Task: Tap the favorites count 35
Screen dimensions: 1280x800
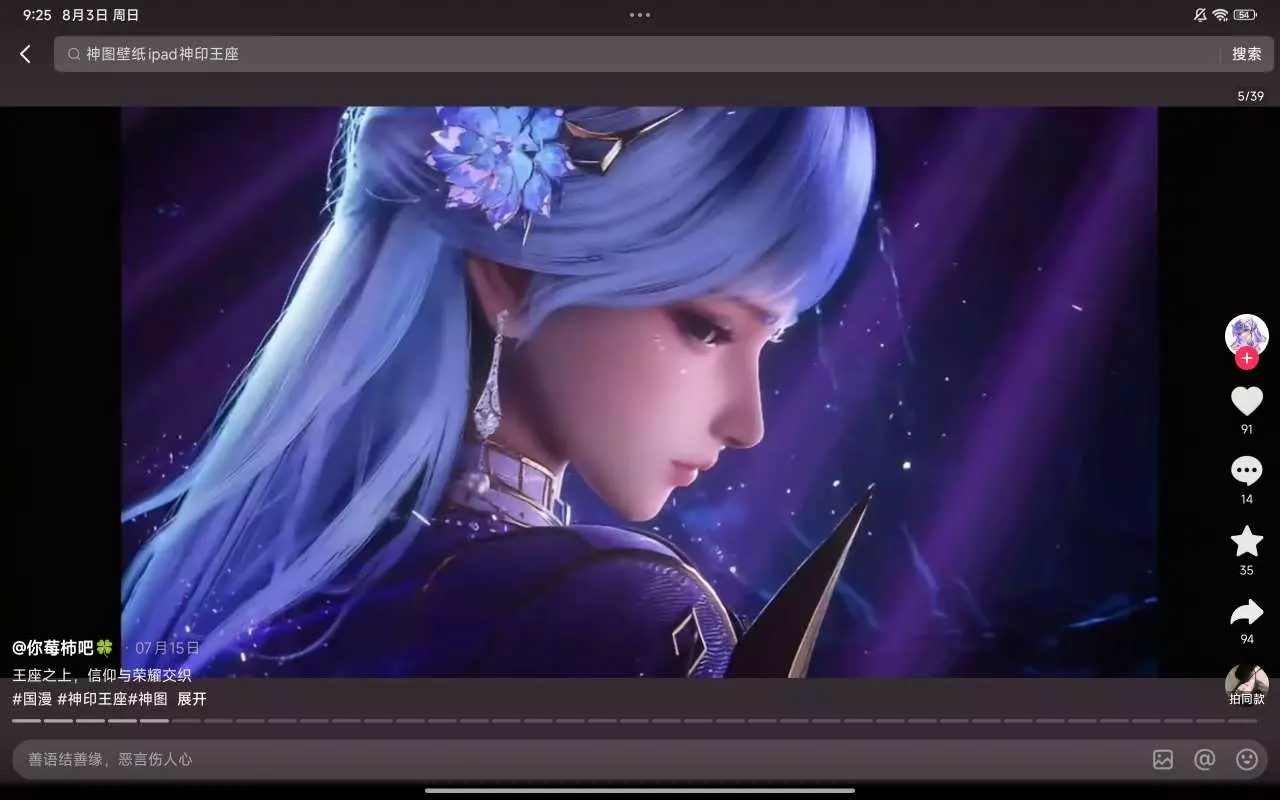Action: click(1247, 570)
